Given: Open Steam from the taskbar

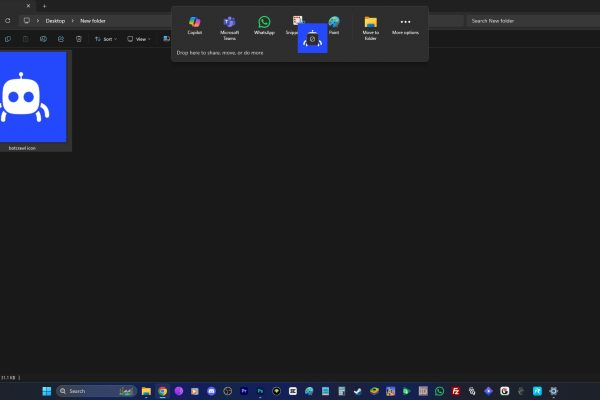Looking at the screenshot, I should coord(358,391).
